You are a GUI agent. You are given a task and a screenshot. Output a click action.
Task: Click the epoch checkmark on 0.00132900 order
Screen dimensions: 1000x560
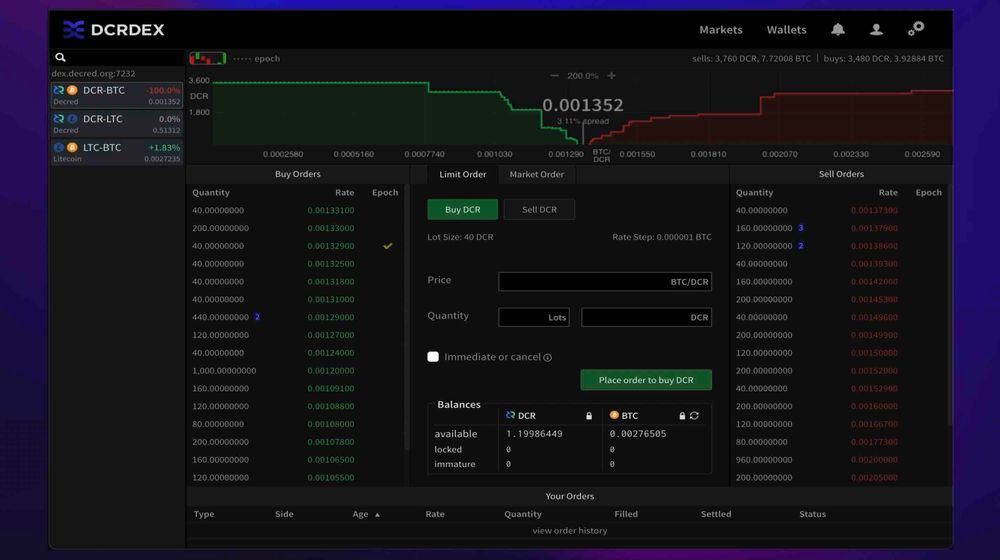387,246
